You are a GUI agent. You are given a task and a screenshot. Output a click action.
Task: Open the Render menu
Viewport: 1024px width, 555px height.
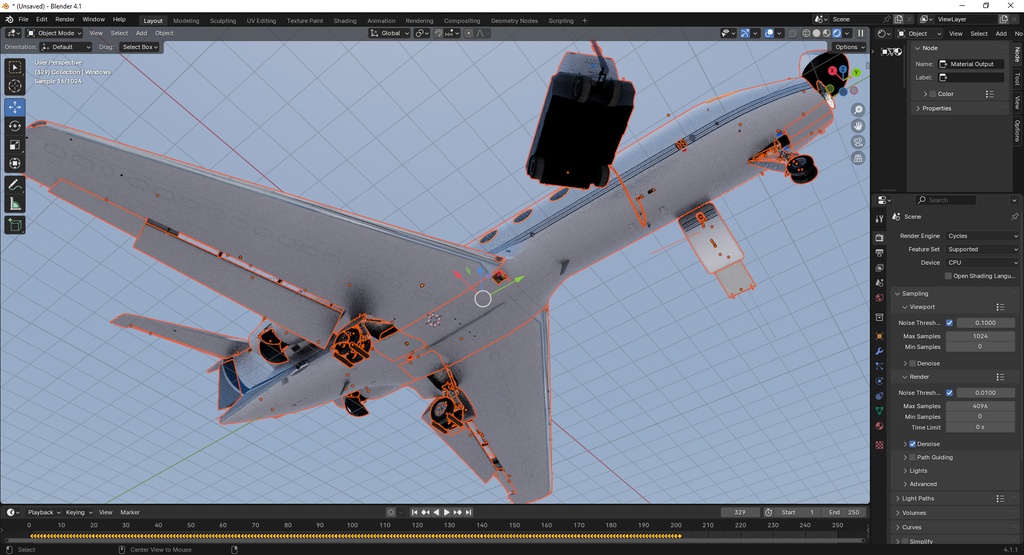(x=65, y=19)
